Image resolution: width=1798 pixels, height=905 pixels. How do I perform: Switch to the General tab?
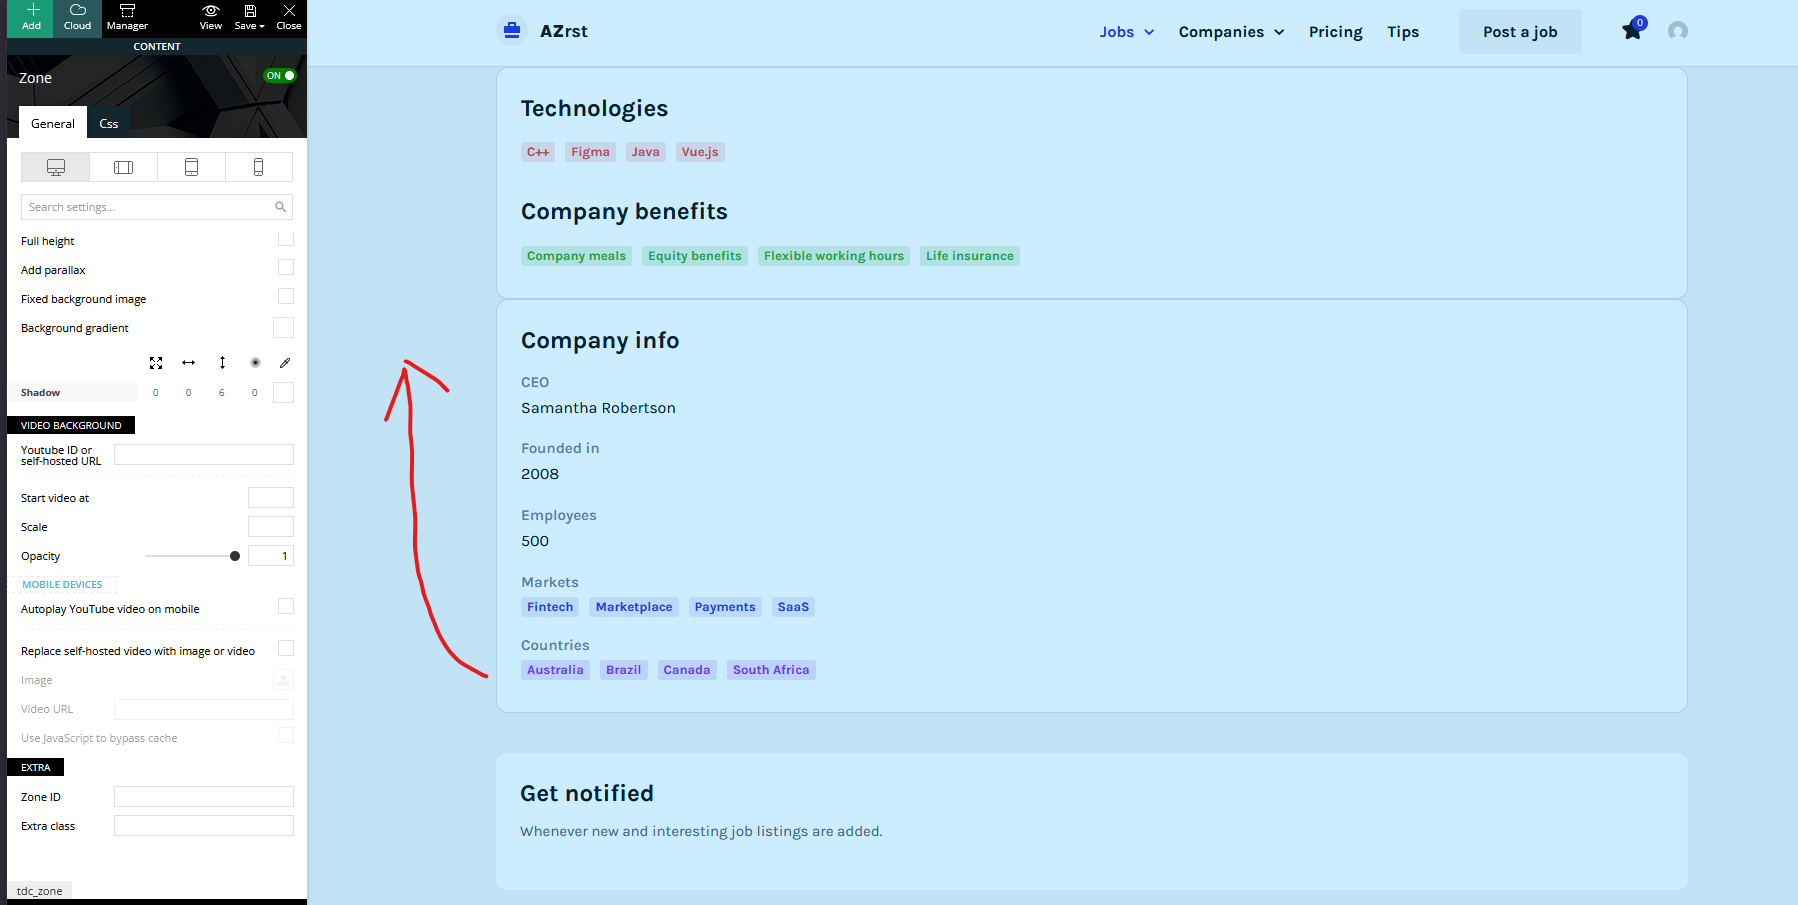point(53,123)
